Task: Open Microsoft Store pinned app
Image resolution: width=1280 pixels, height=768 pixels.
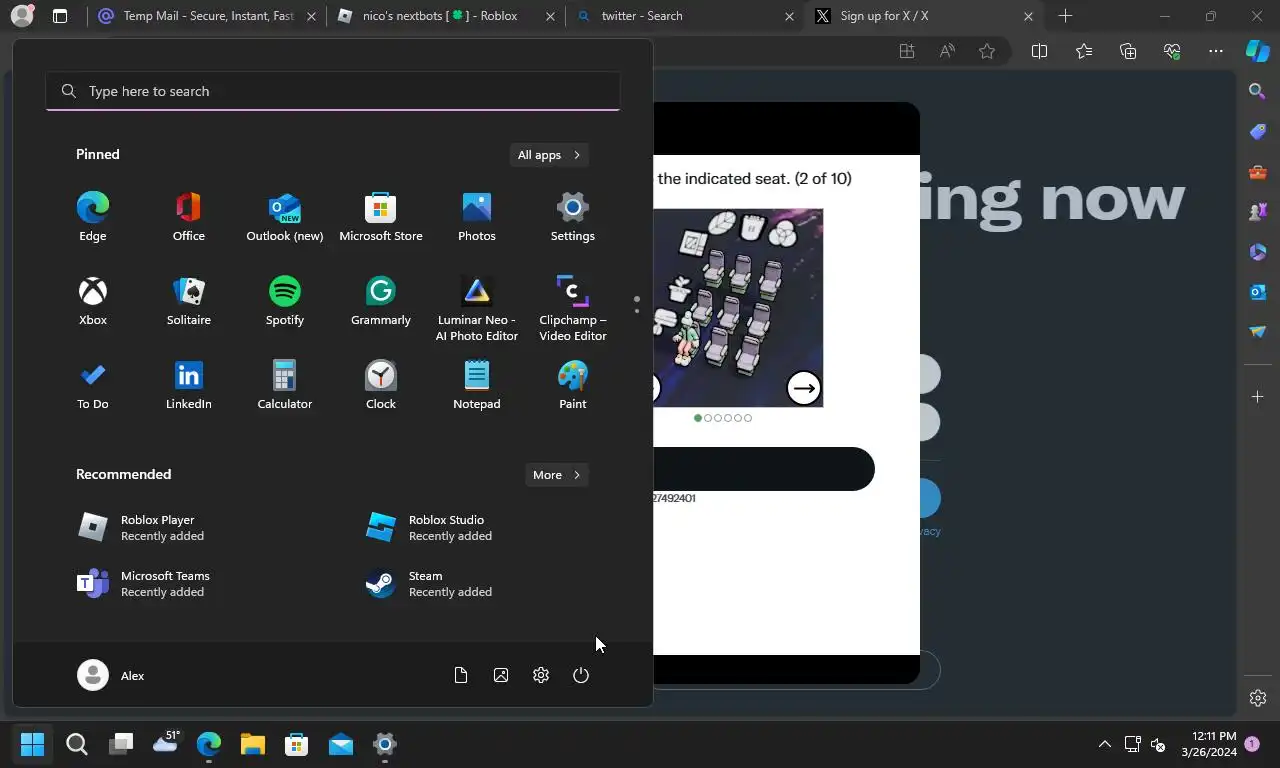Action: click(x=381, y=217)
